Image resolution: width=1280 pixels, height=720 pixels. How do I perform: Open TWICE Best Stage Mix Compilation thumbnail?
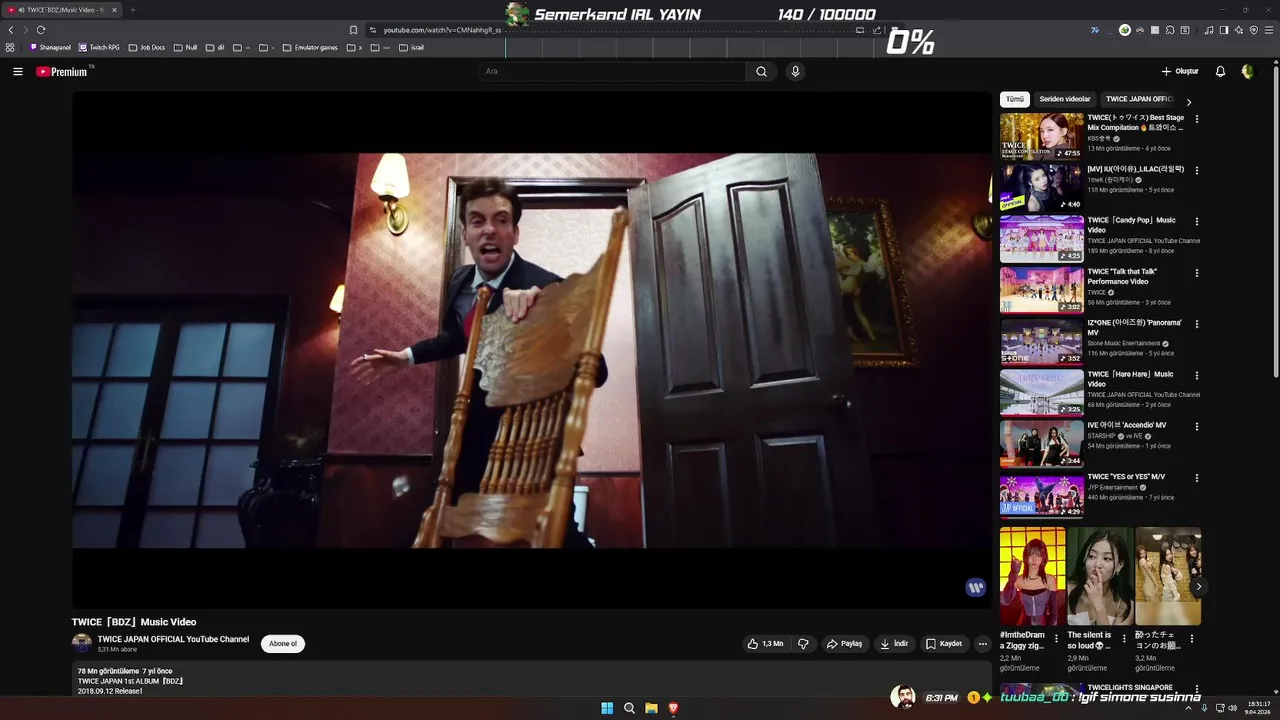1041,136
